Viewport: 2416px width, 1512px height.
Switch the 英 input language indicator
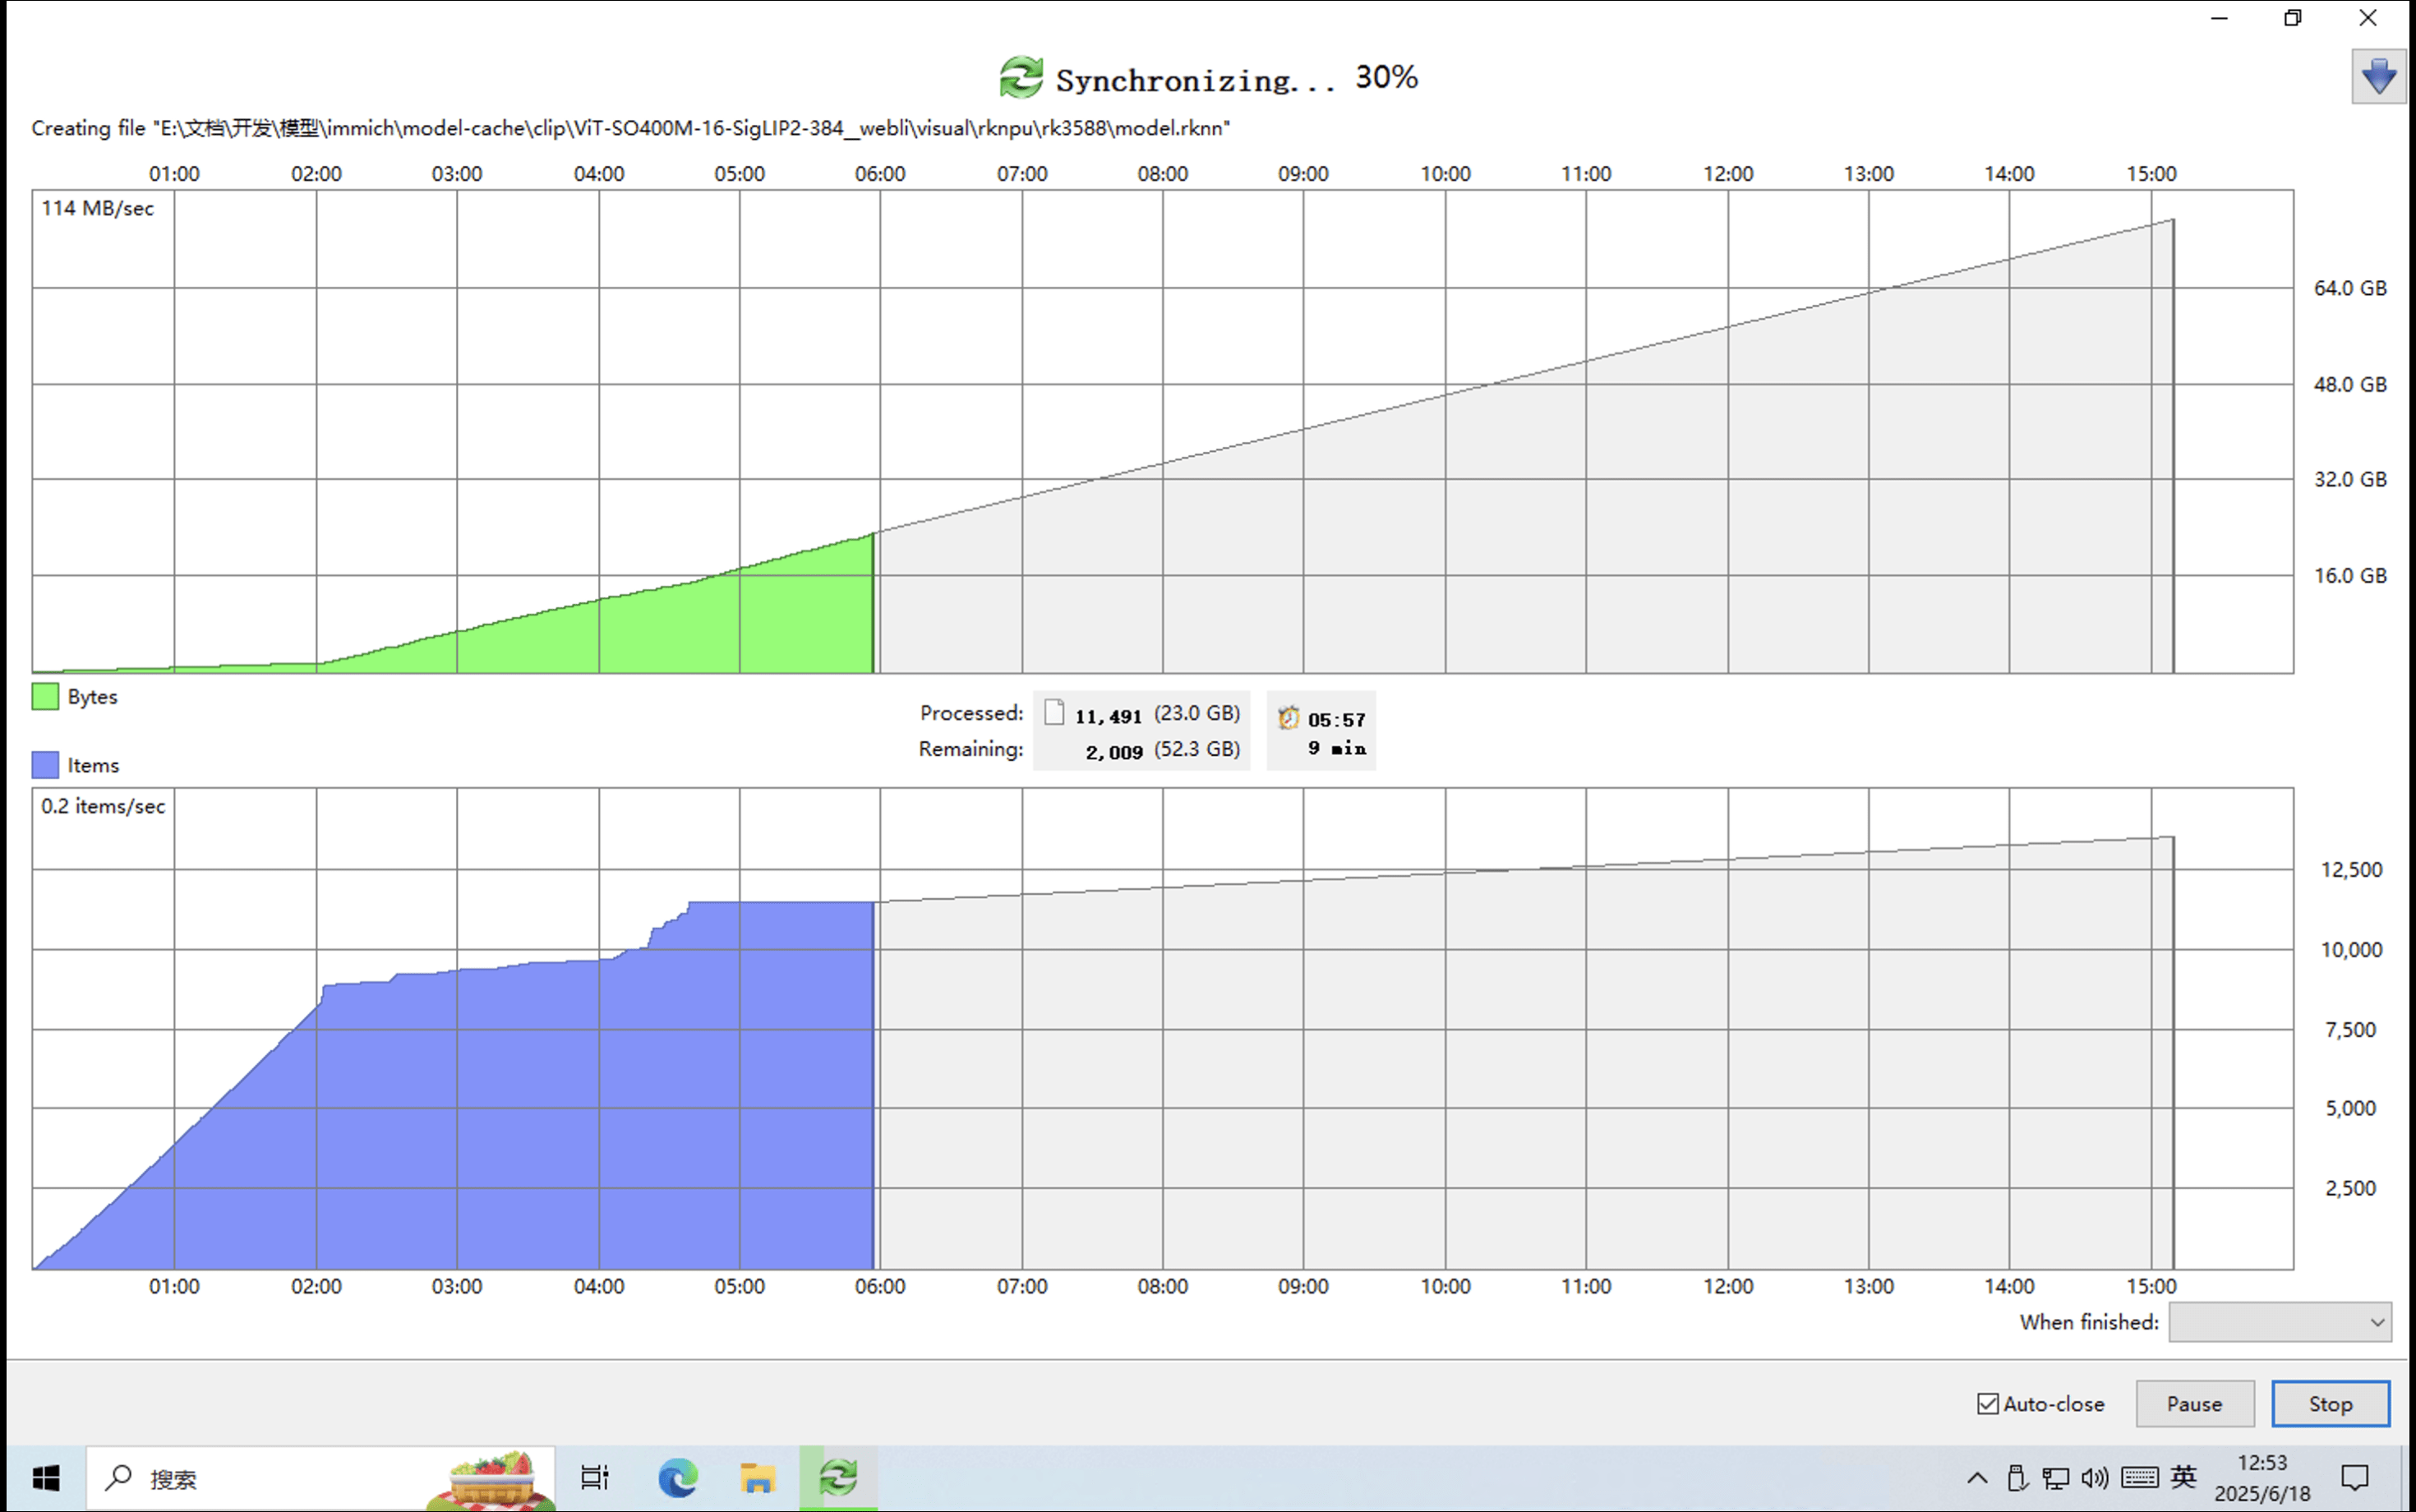pyautogui.click(x=2184, y=1477)
